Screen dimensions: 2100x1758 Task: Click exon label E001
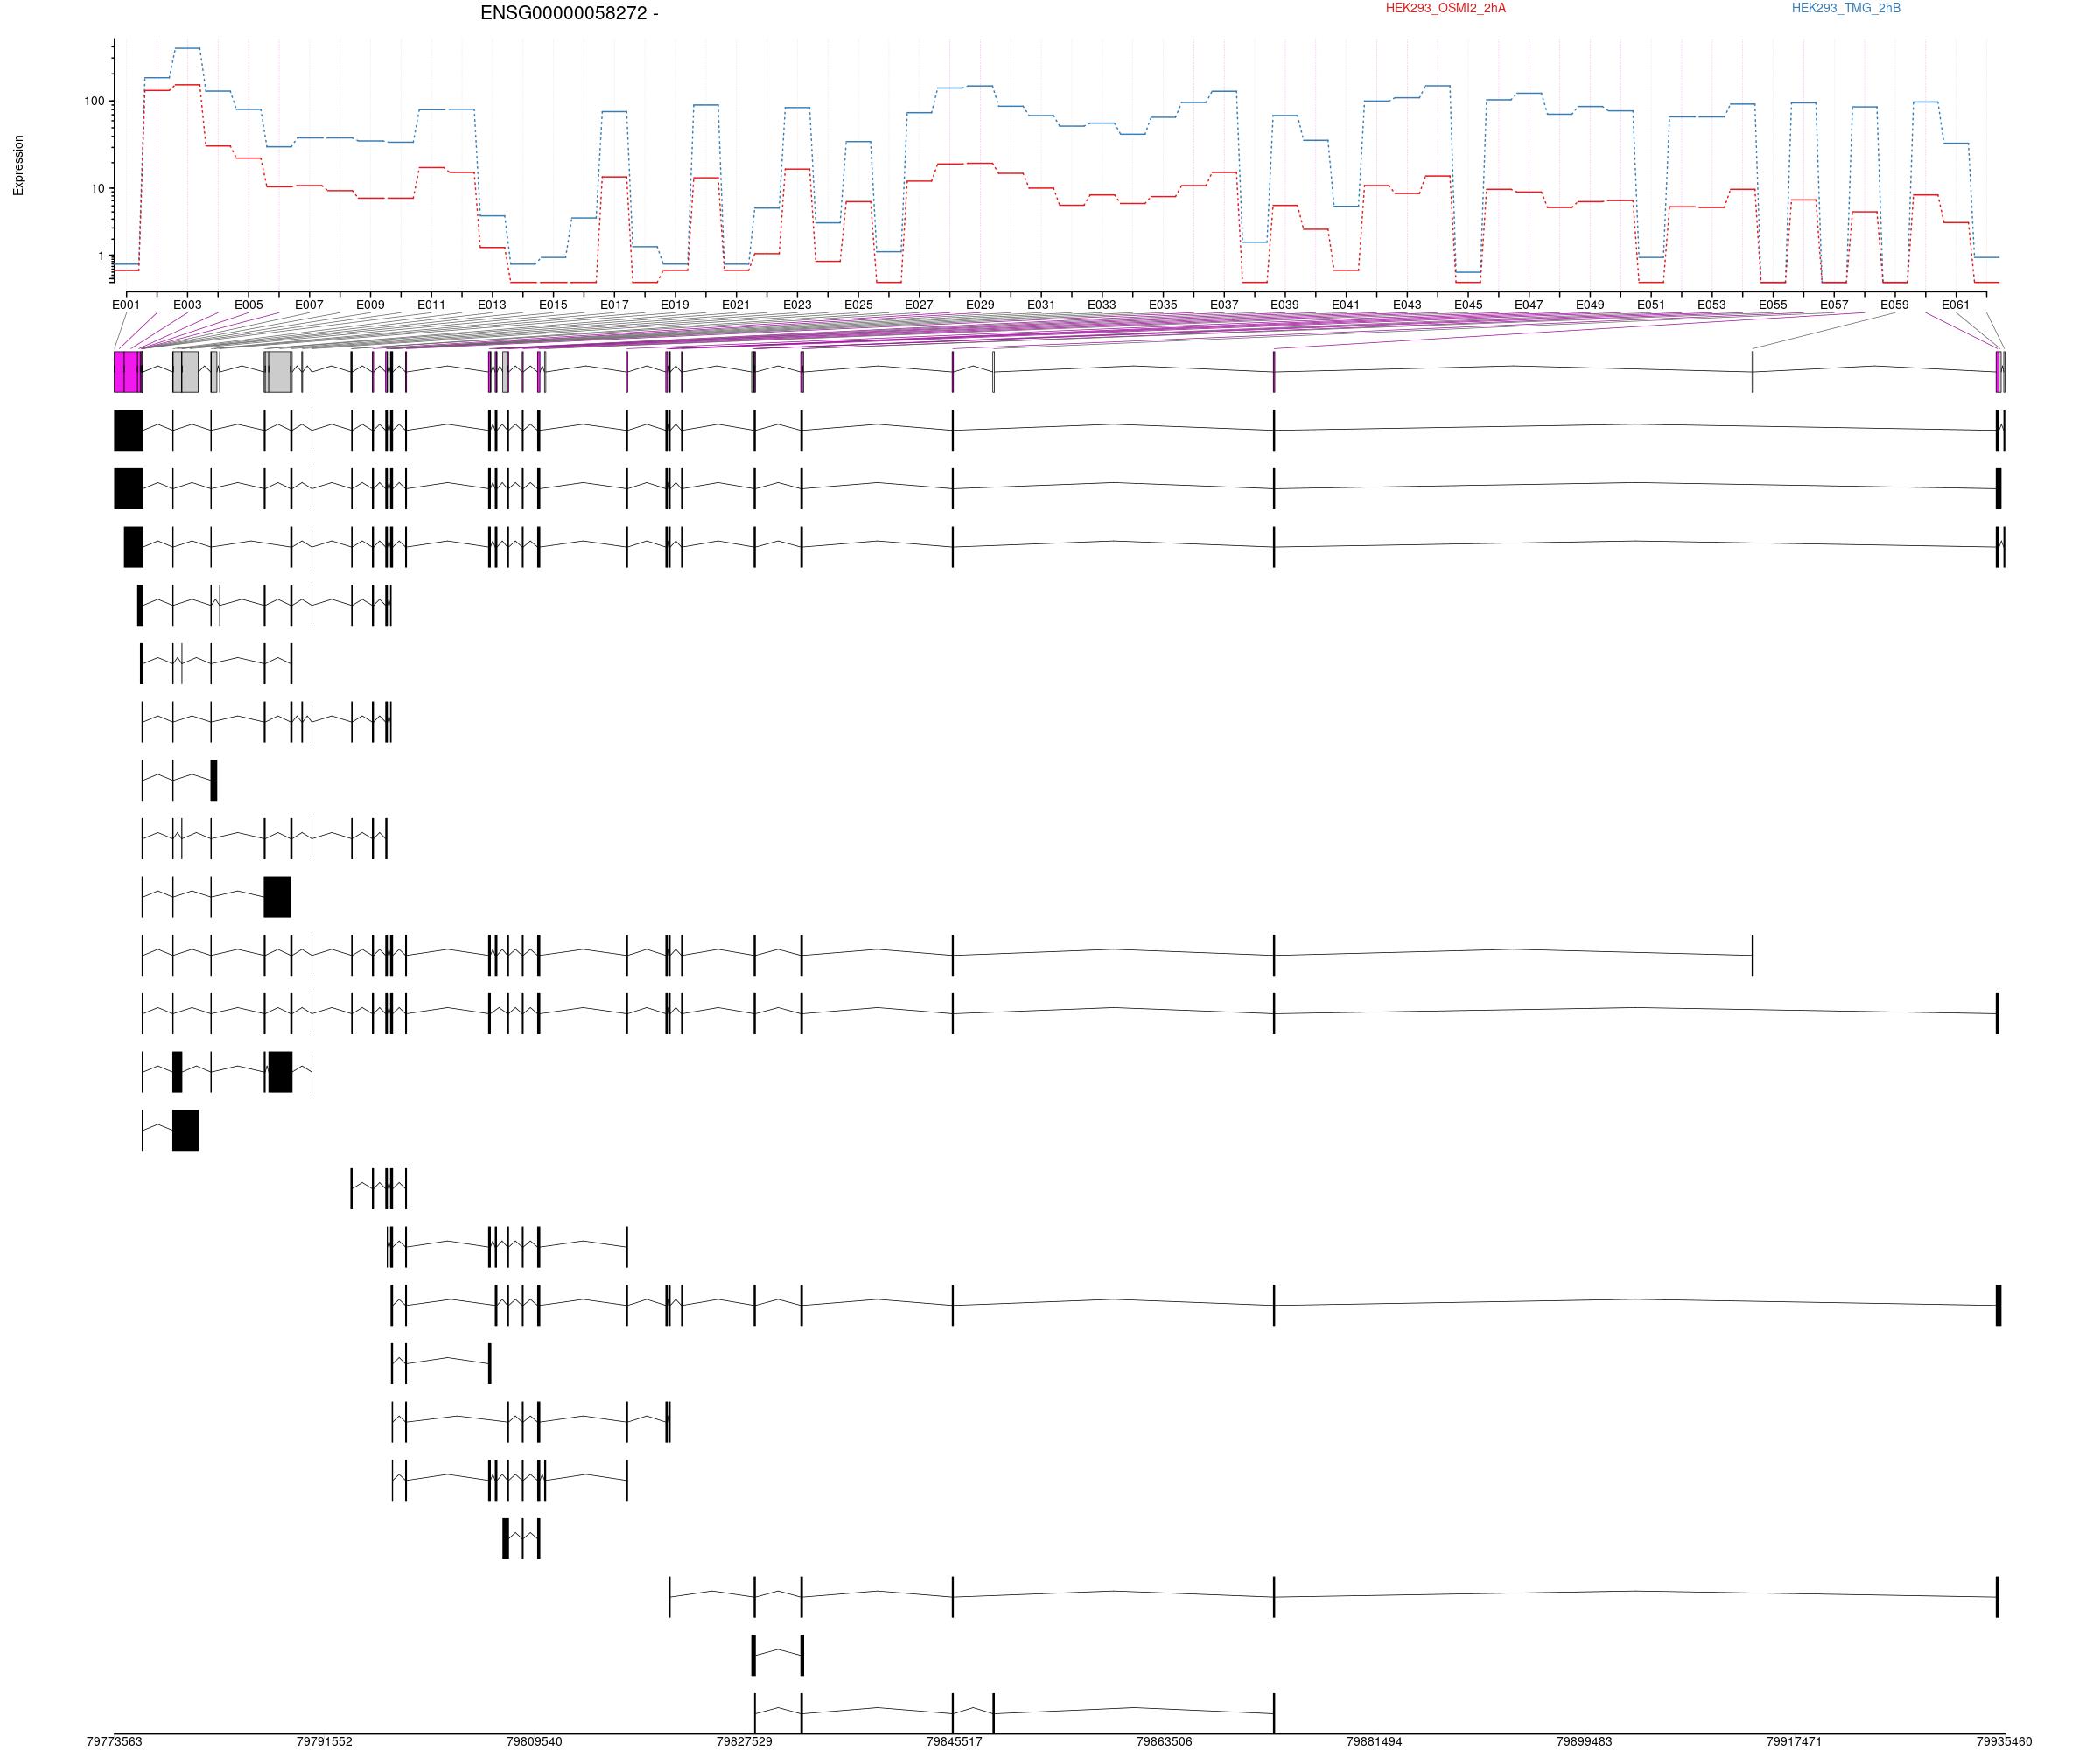126,304
